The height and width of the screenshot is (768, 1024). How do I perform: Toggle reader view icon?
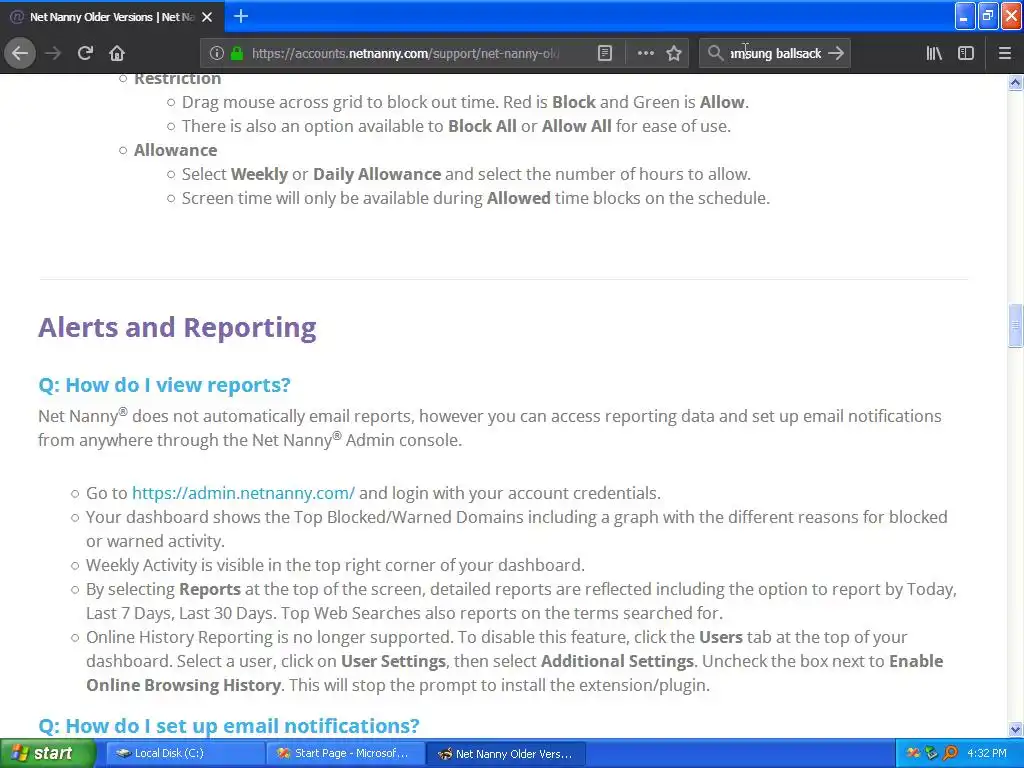pos(605,53)
